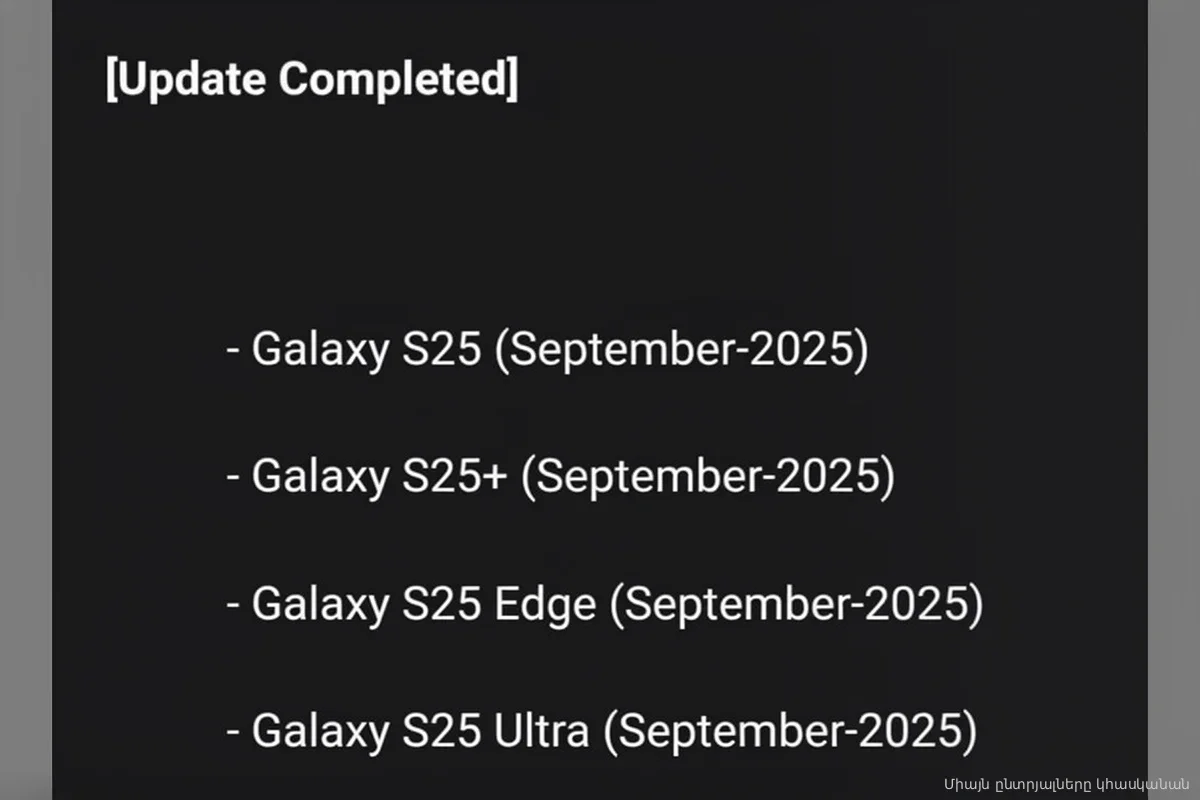Click the "[Update Completed]" heading
This screenshot has width=1200, height=800.
[x=312, y=80]
